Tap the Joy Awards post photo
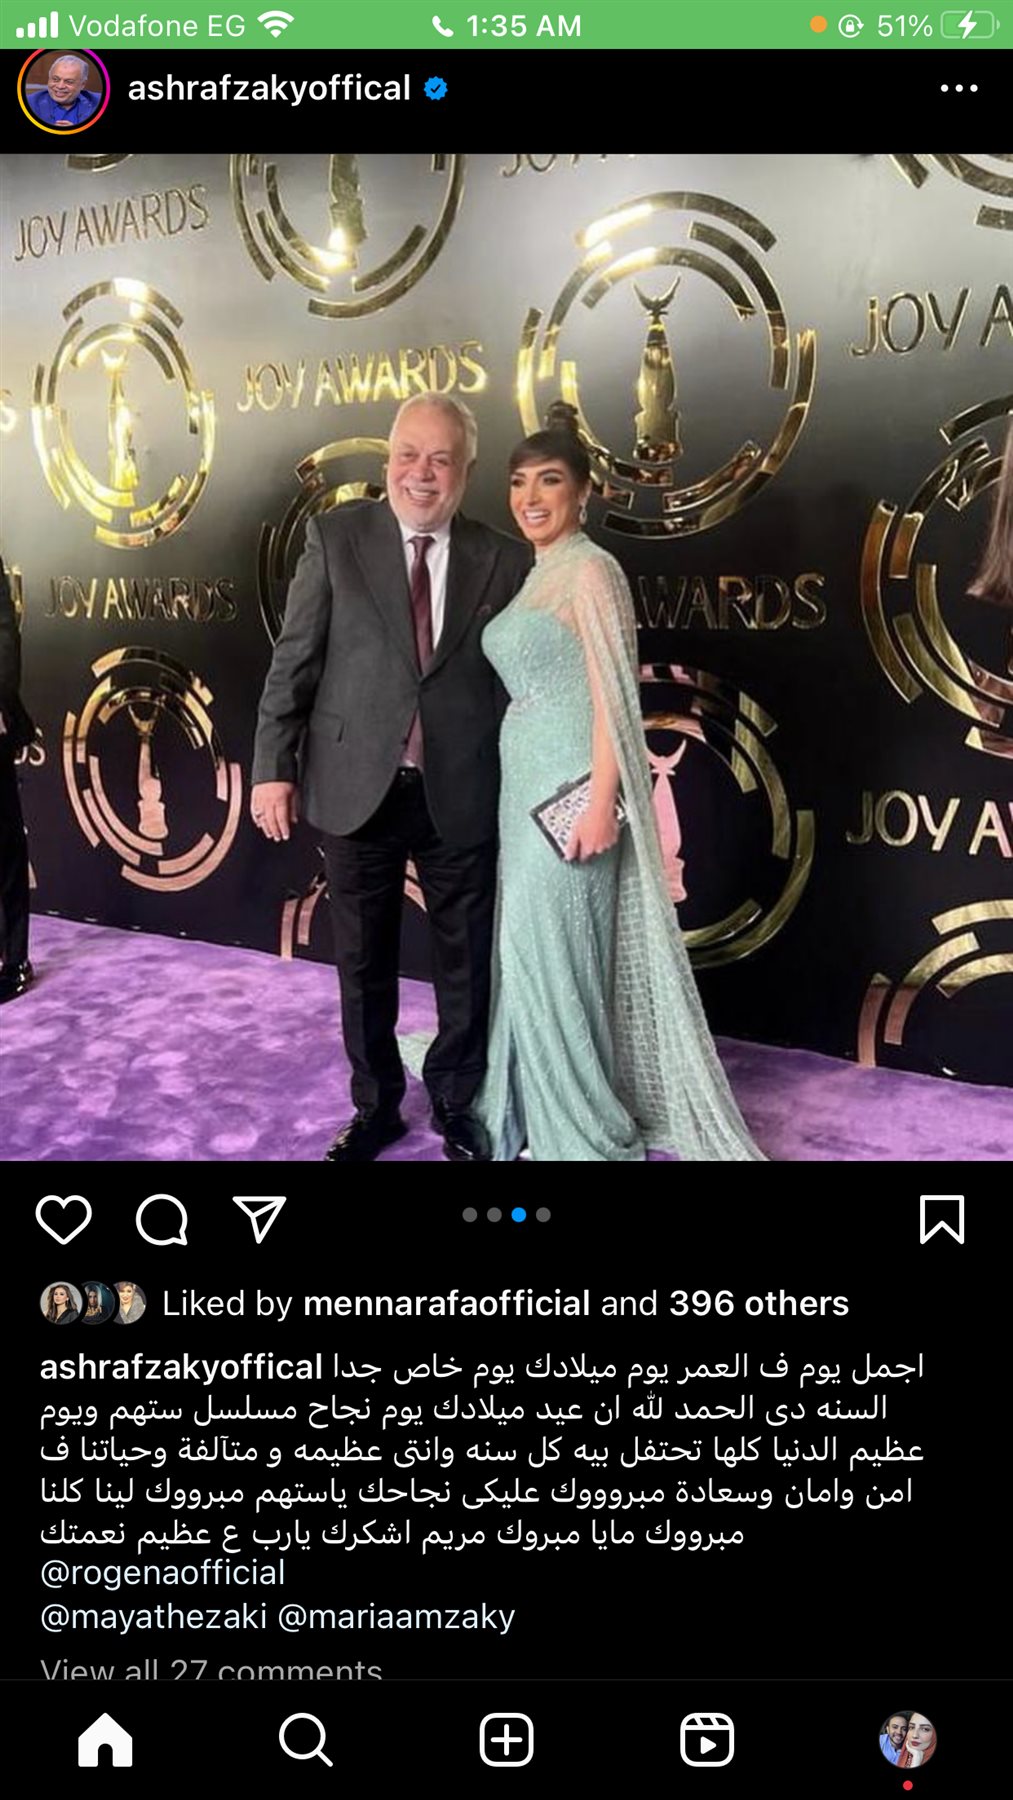 506,657
